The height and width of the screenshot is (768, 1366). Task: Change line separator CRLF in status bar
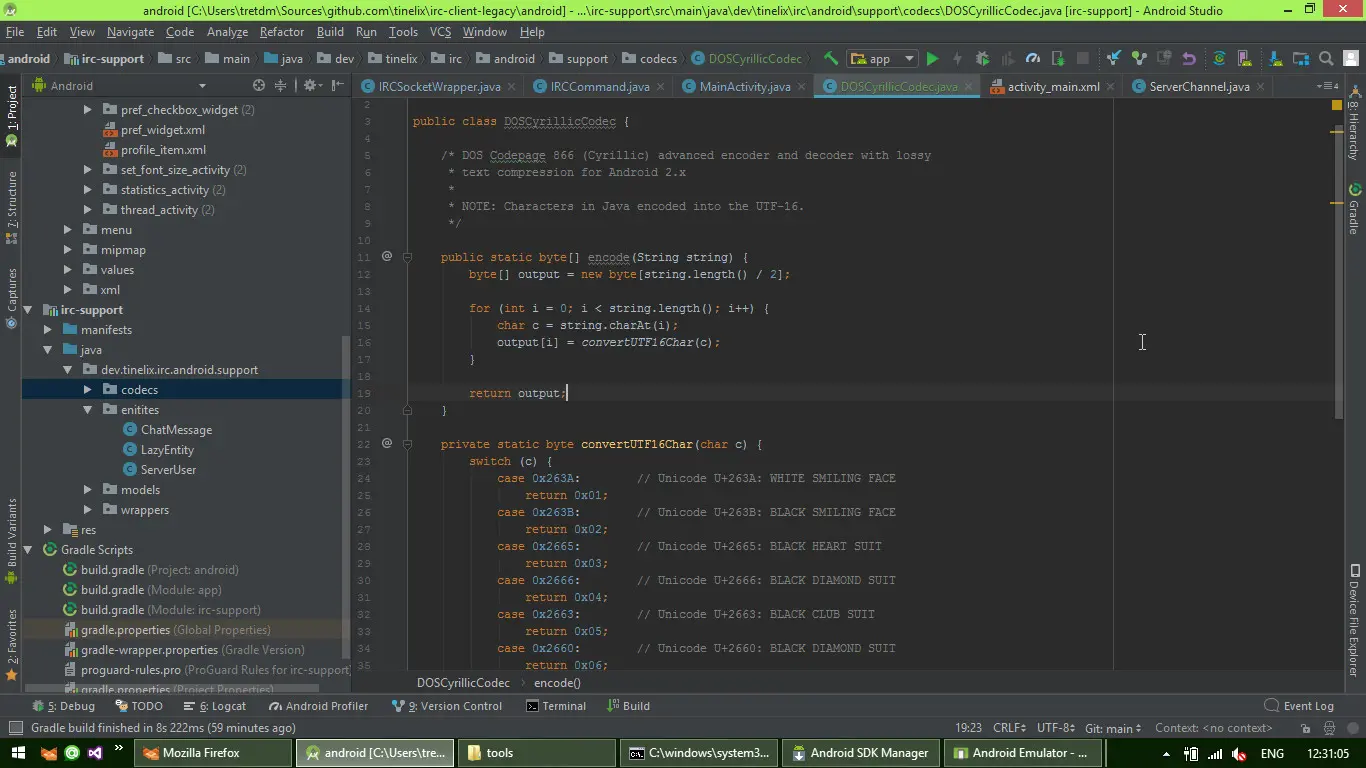click(1010, 728)
